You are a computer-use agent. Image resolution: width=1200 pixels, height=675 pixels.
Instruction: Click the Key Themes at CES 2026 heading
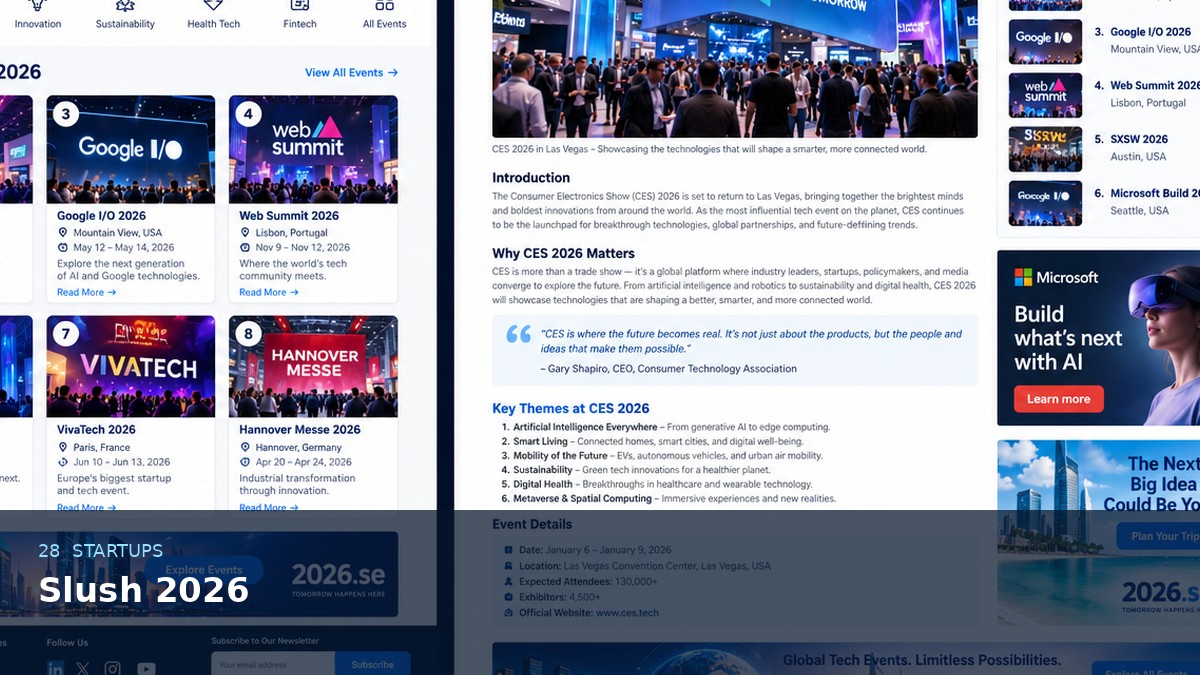(571, 408)
